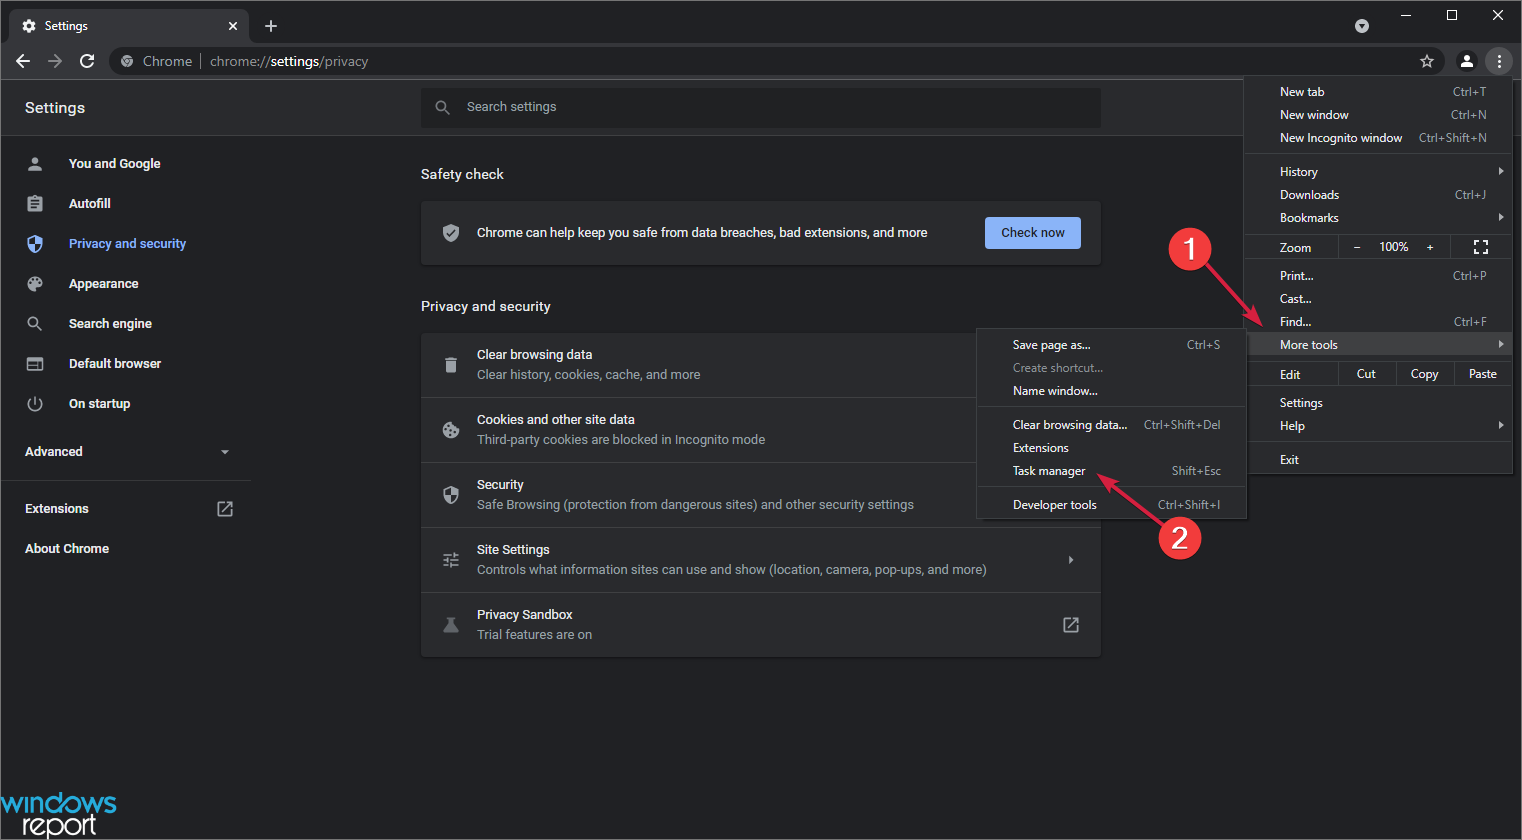
Task: Select the Create shortcut... menu item
Action: point(1112,368)
